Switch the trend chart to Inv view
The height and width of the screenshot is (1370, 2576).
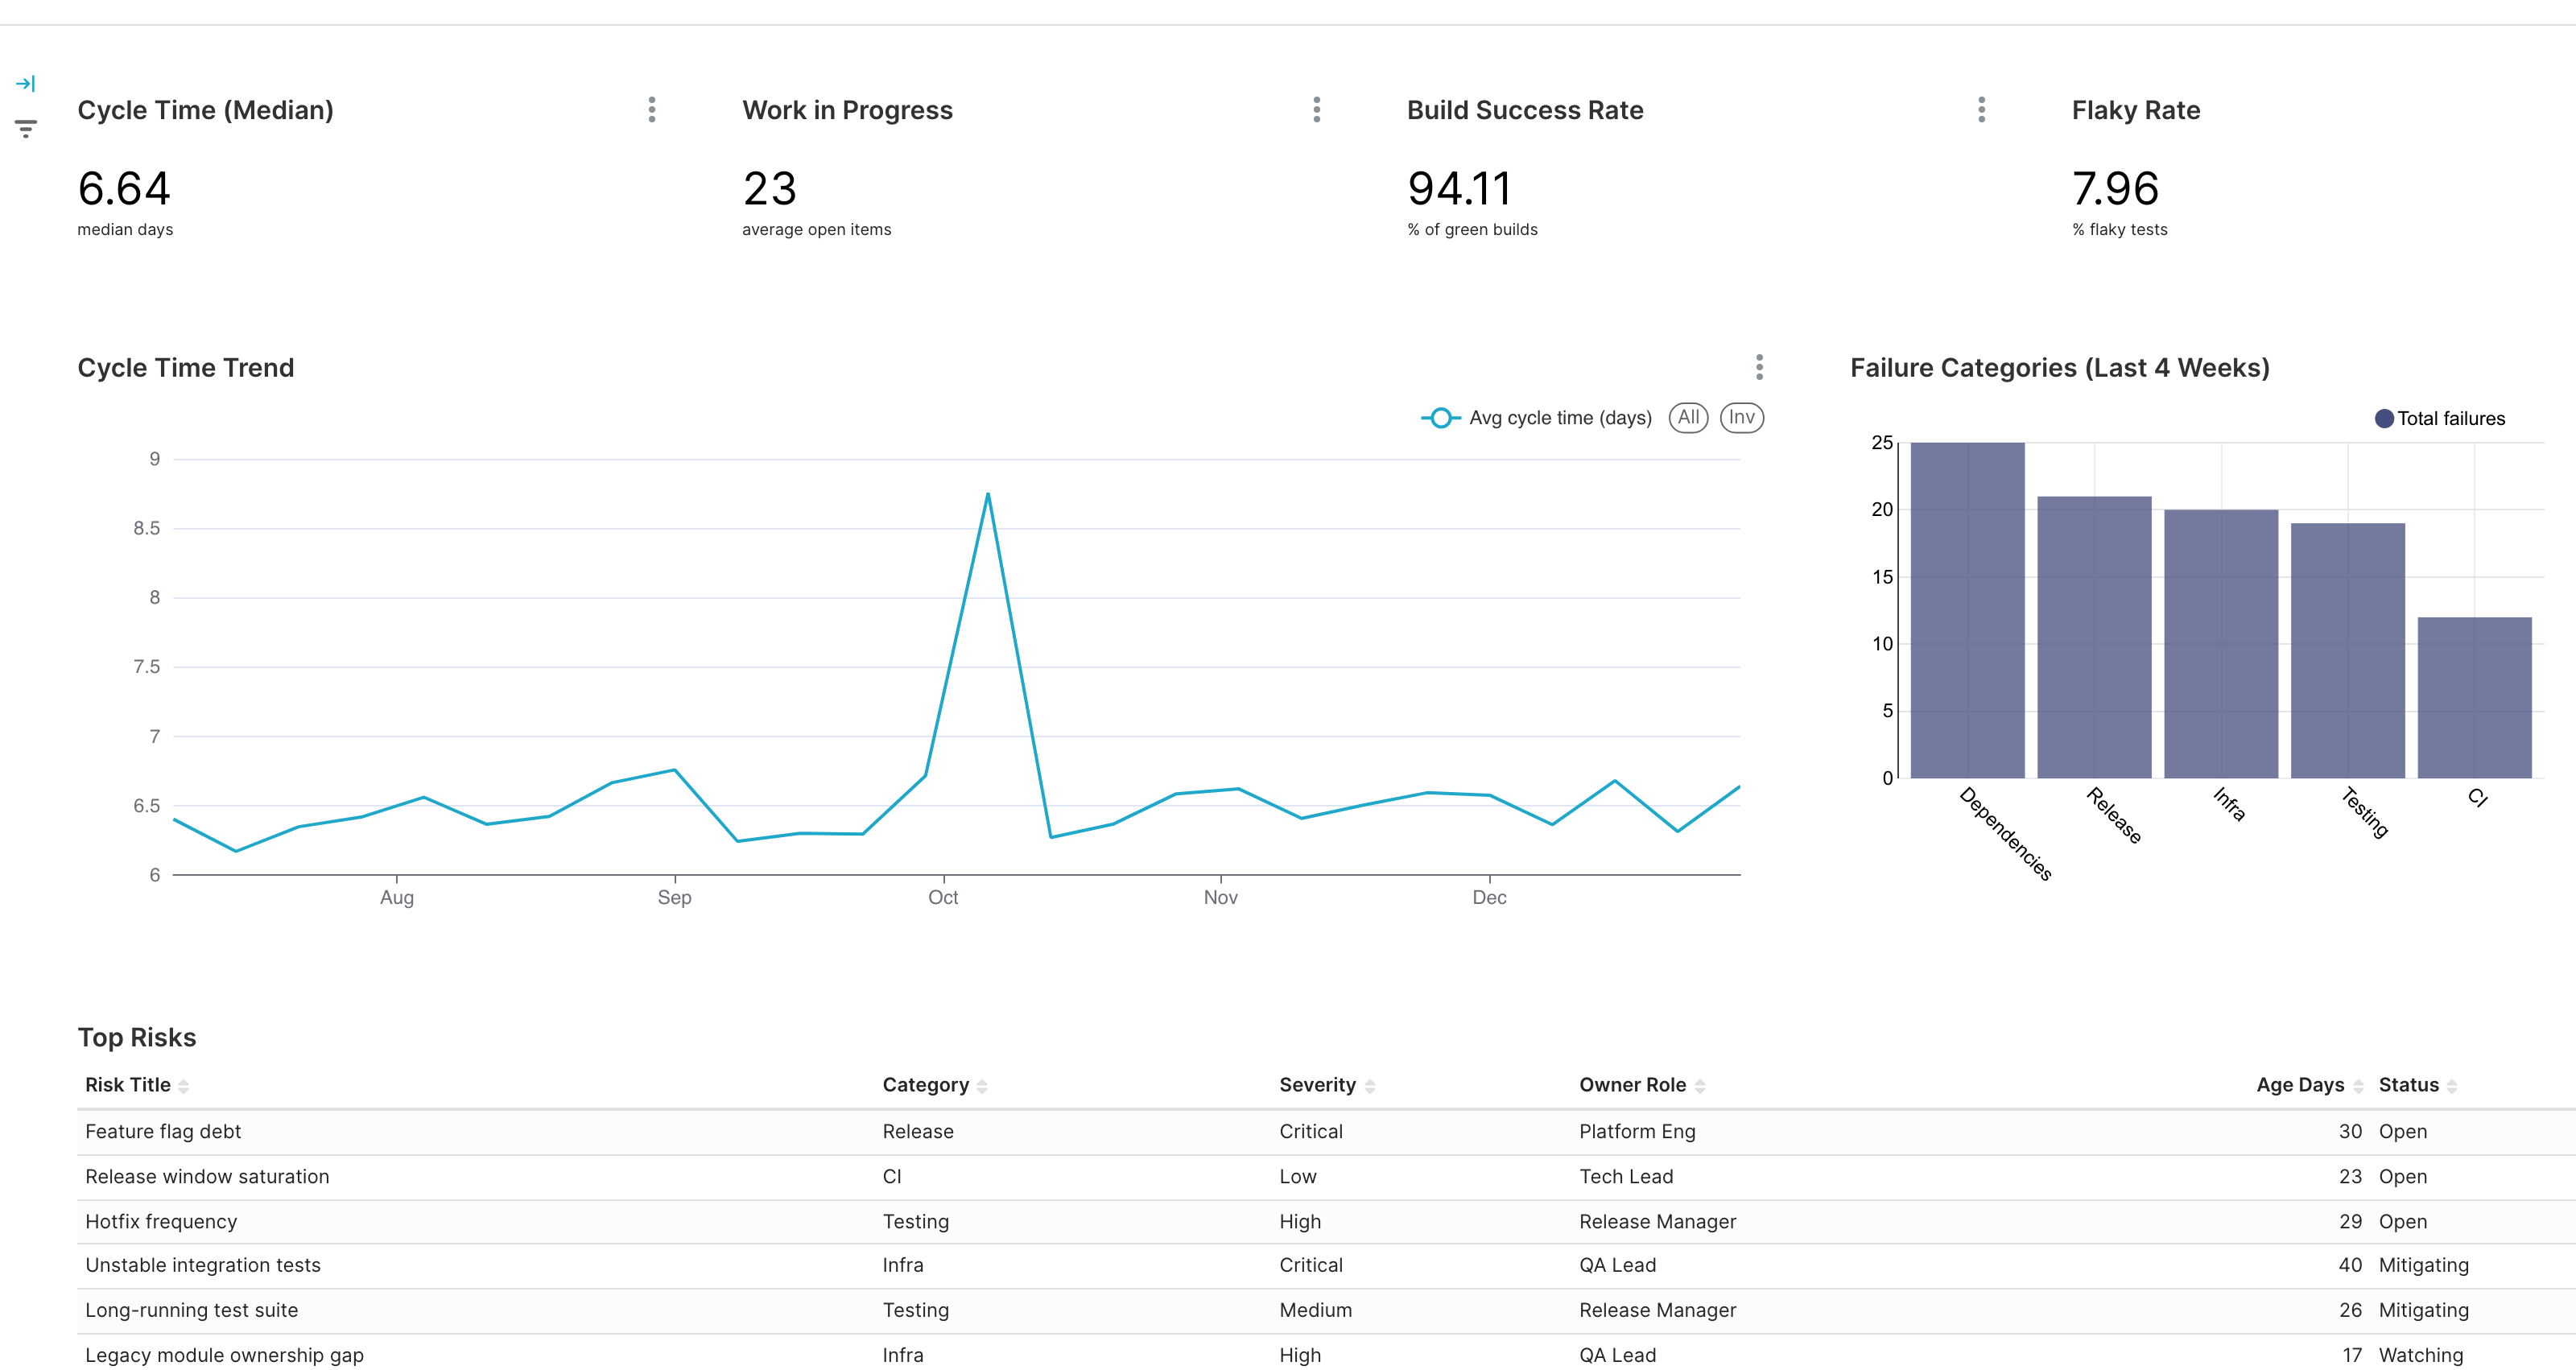[x=1742, y=417]
